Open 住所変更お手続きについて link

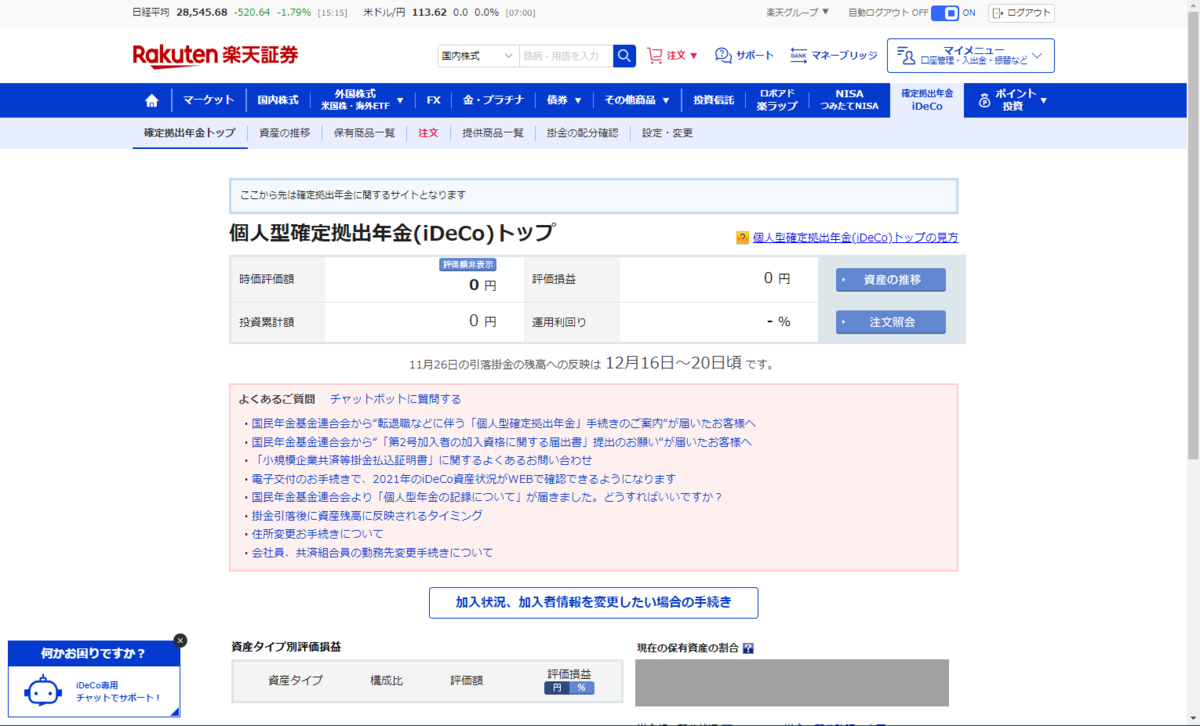[x=317, y=534]
